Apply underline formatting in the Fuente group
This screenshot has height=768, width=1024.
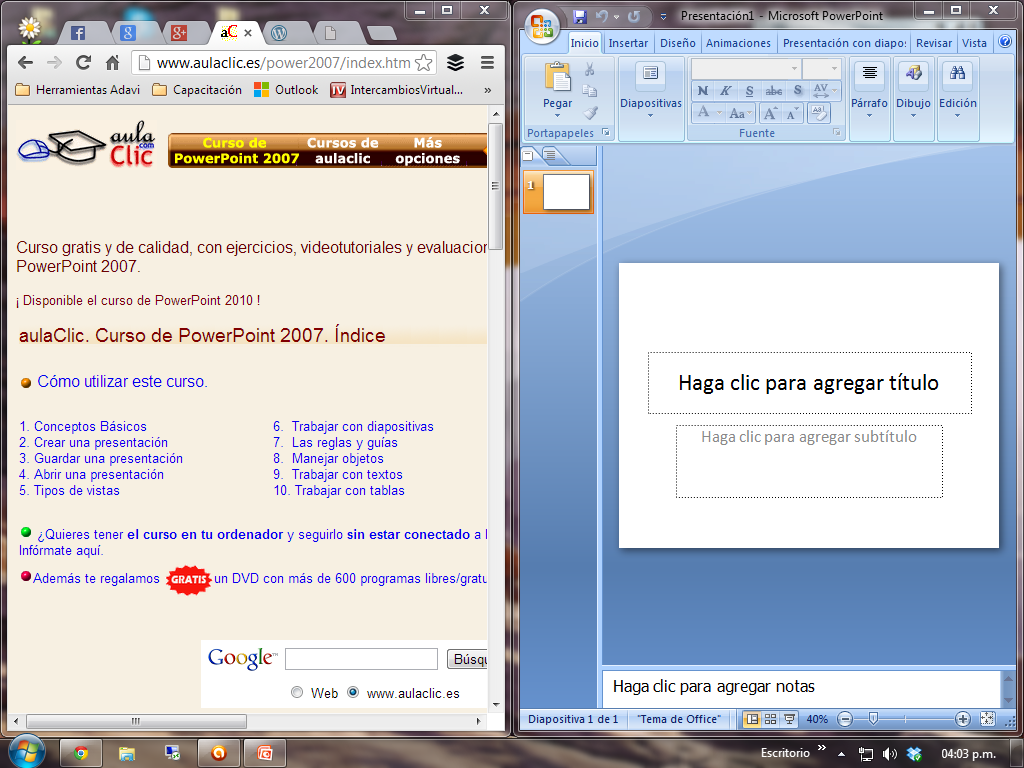coord(748,91)
